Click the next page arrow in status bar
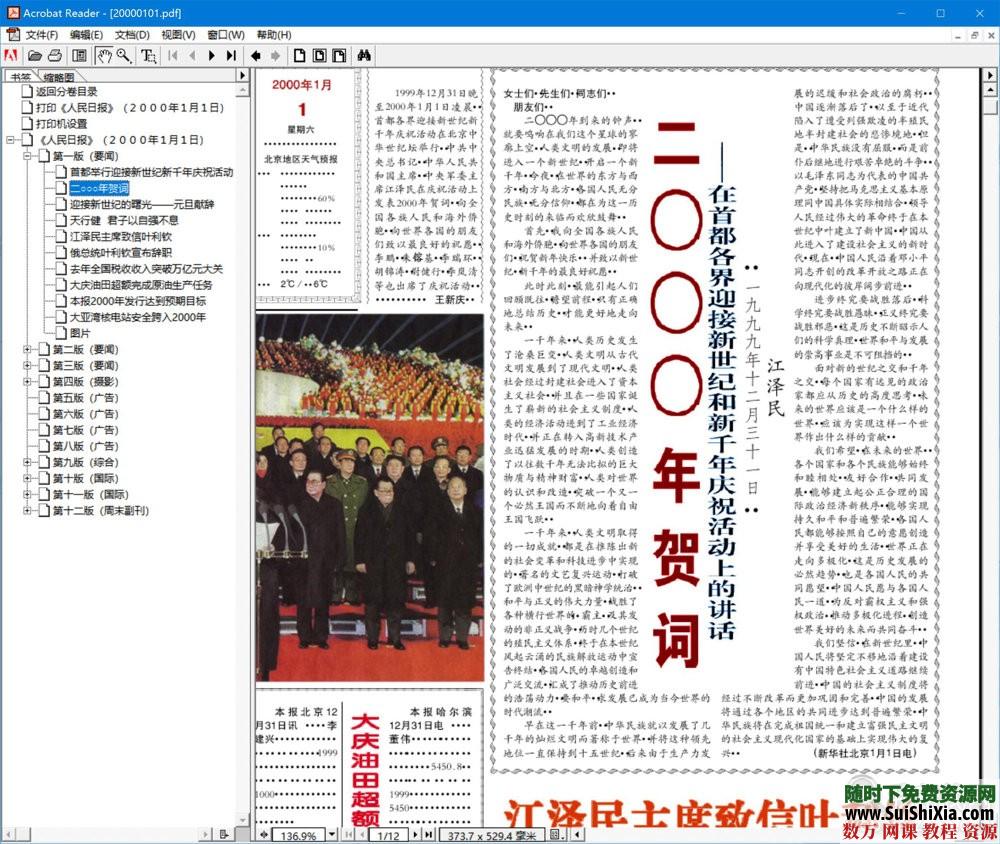Image resolution: width=1000 pixels, height=844 pixels. (x=415, y=834)
